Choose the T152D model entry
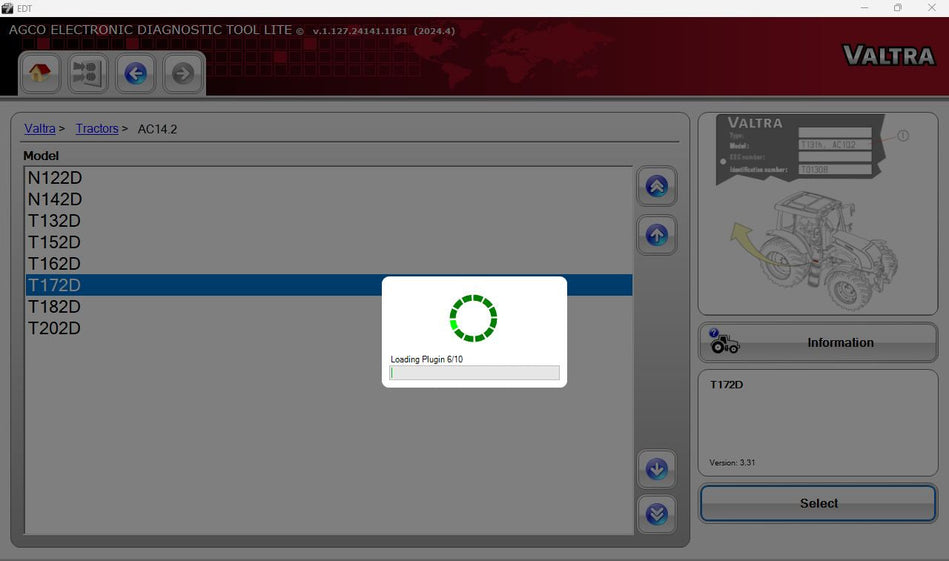The width and height of the screenshot is (949, 561). pos(55,242)
